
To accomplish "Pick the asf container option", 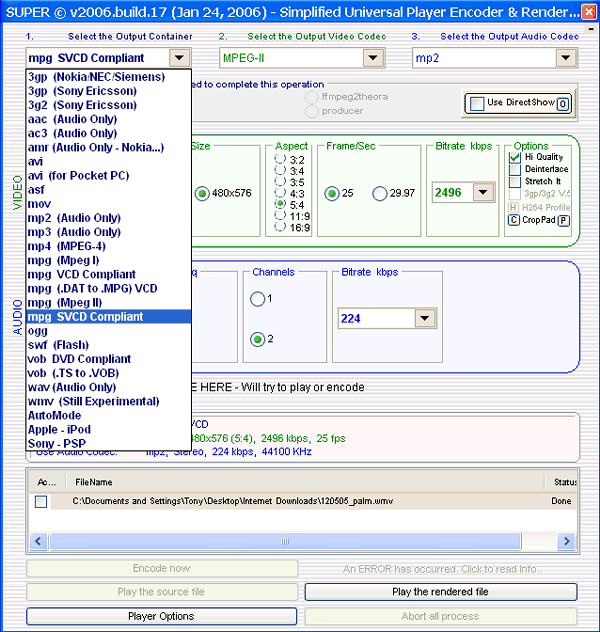I will [x=108, y=190].
